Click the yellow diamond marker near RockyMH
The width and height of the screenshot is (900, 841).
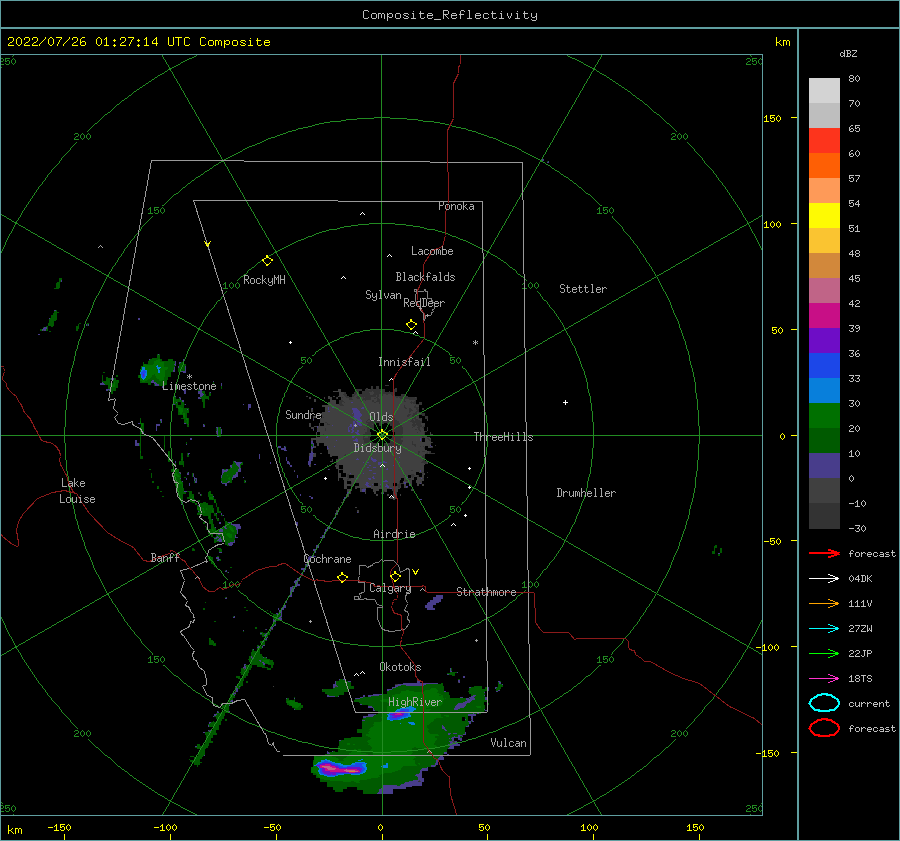pyautogui.click(x=267, y=261)
